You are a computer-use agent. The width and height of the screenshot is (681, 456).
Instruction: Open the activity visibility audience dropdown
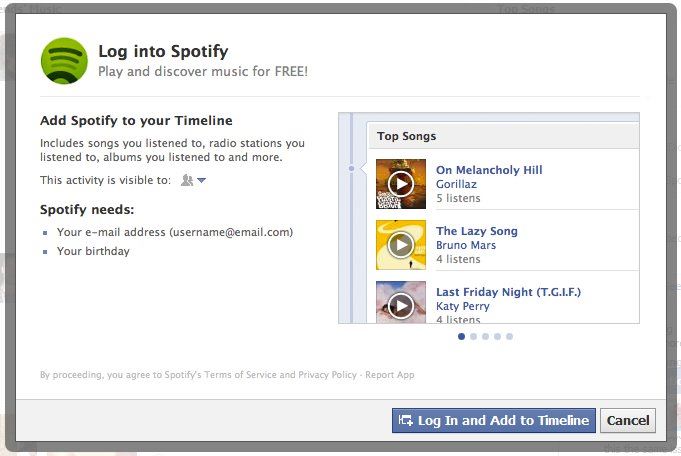tap(193, 180)
